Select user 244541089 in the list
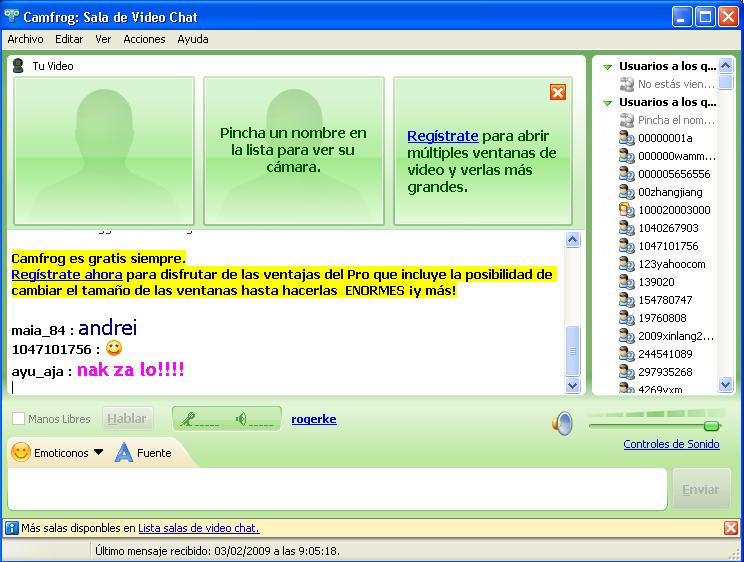 (x=665, y=354)
